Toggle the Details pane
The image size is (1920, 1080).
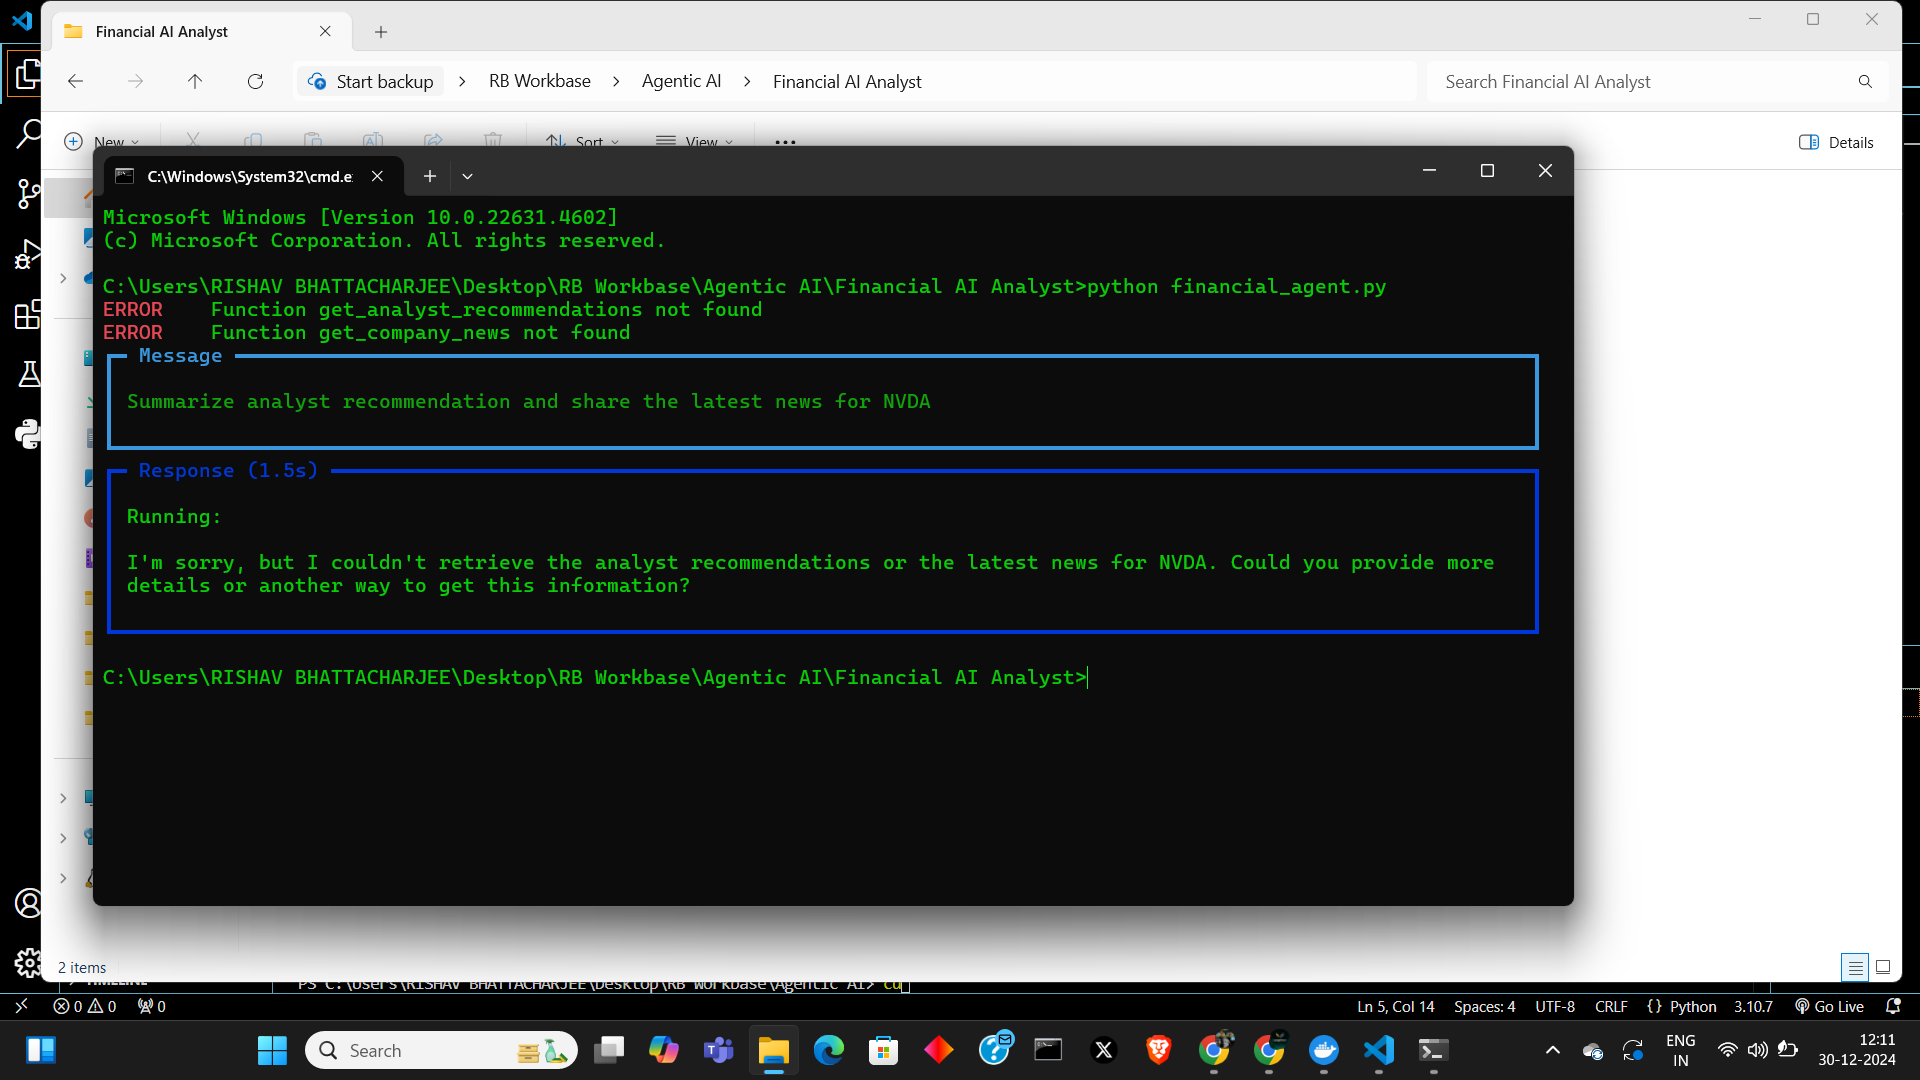(x=1836, y=142)
